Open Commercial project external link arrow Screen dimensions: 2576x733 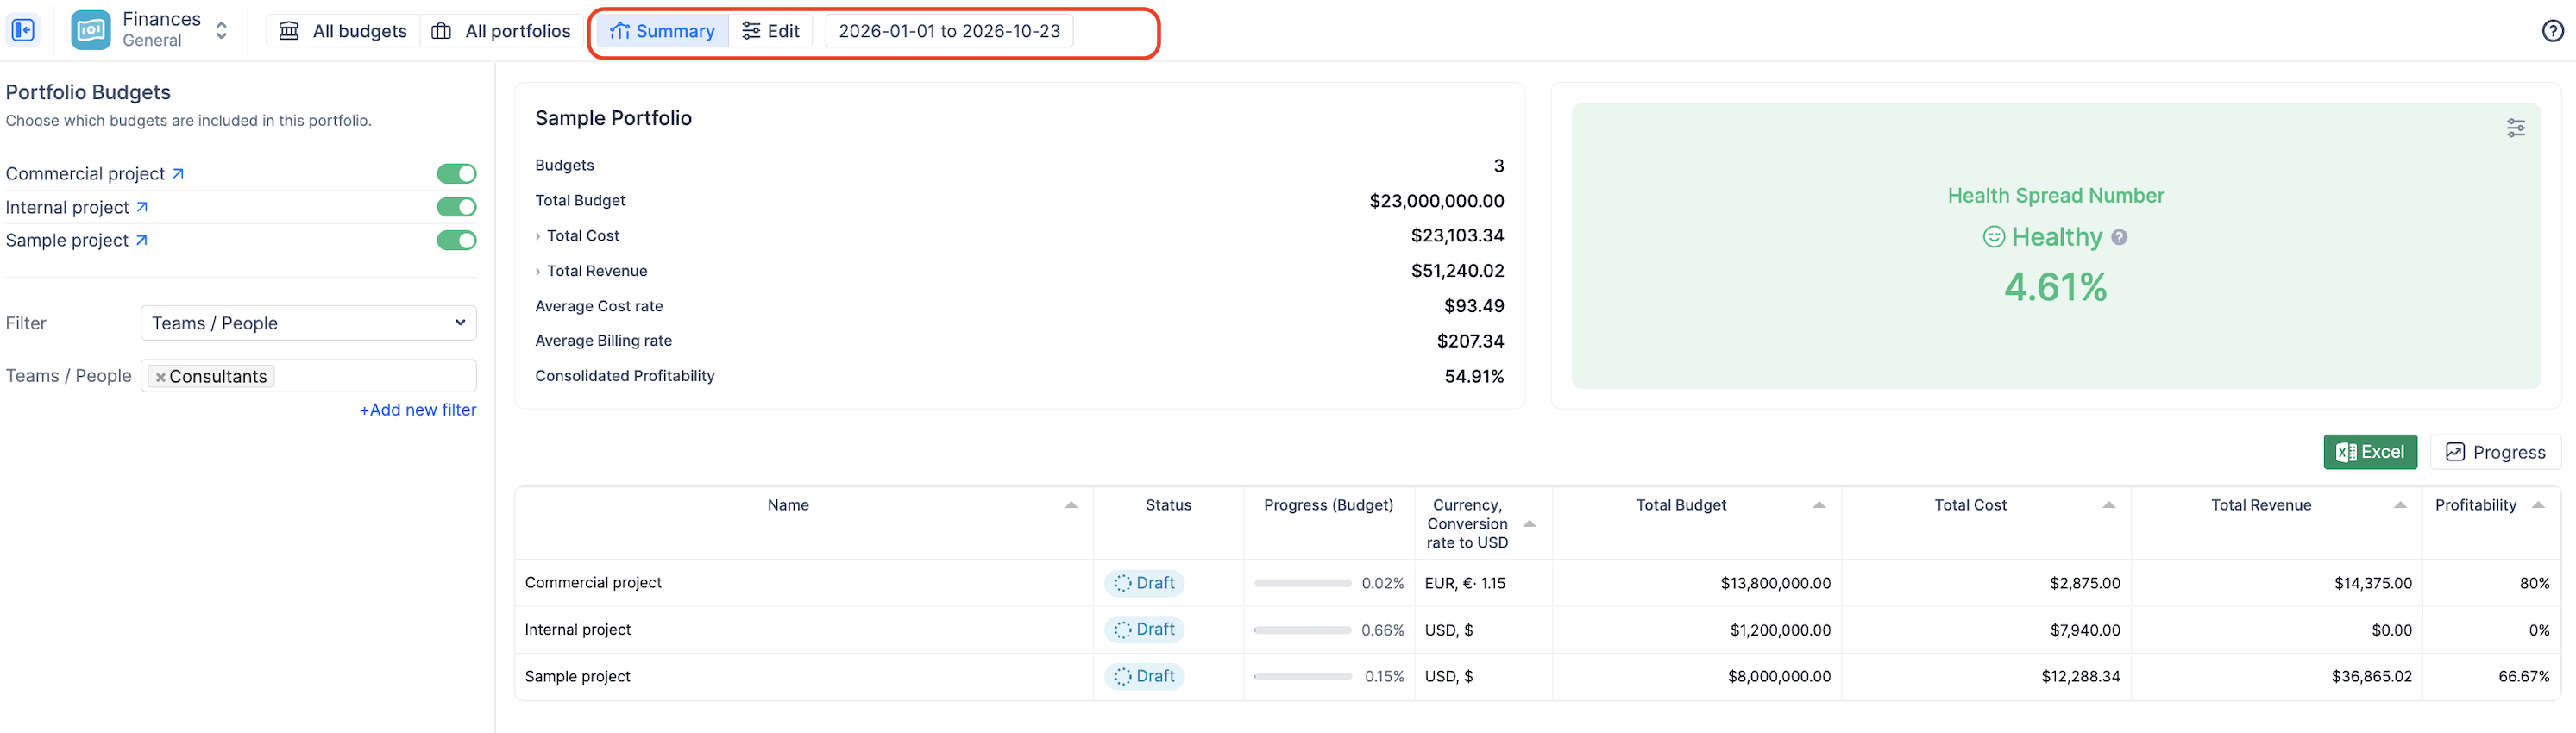click(178, 174)
